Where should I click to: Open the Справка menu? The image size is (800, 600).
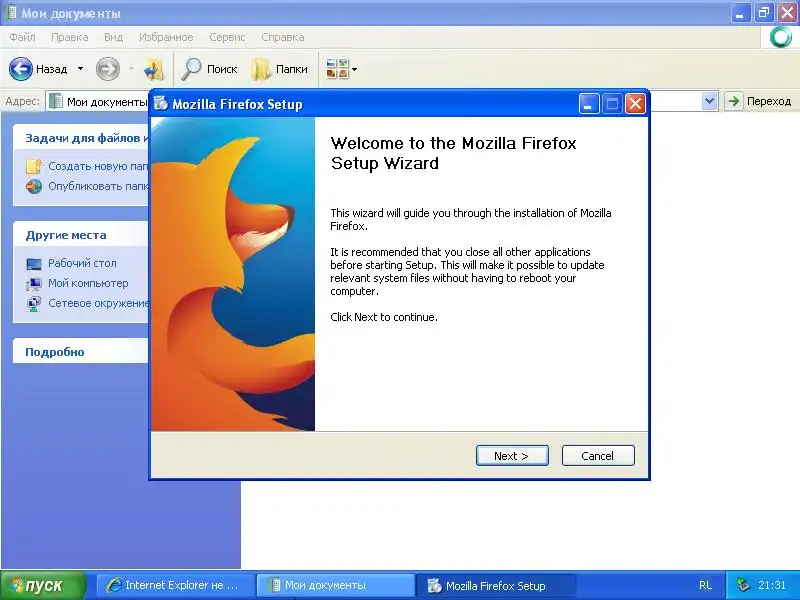click(x=283, y=37)
